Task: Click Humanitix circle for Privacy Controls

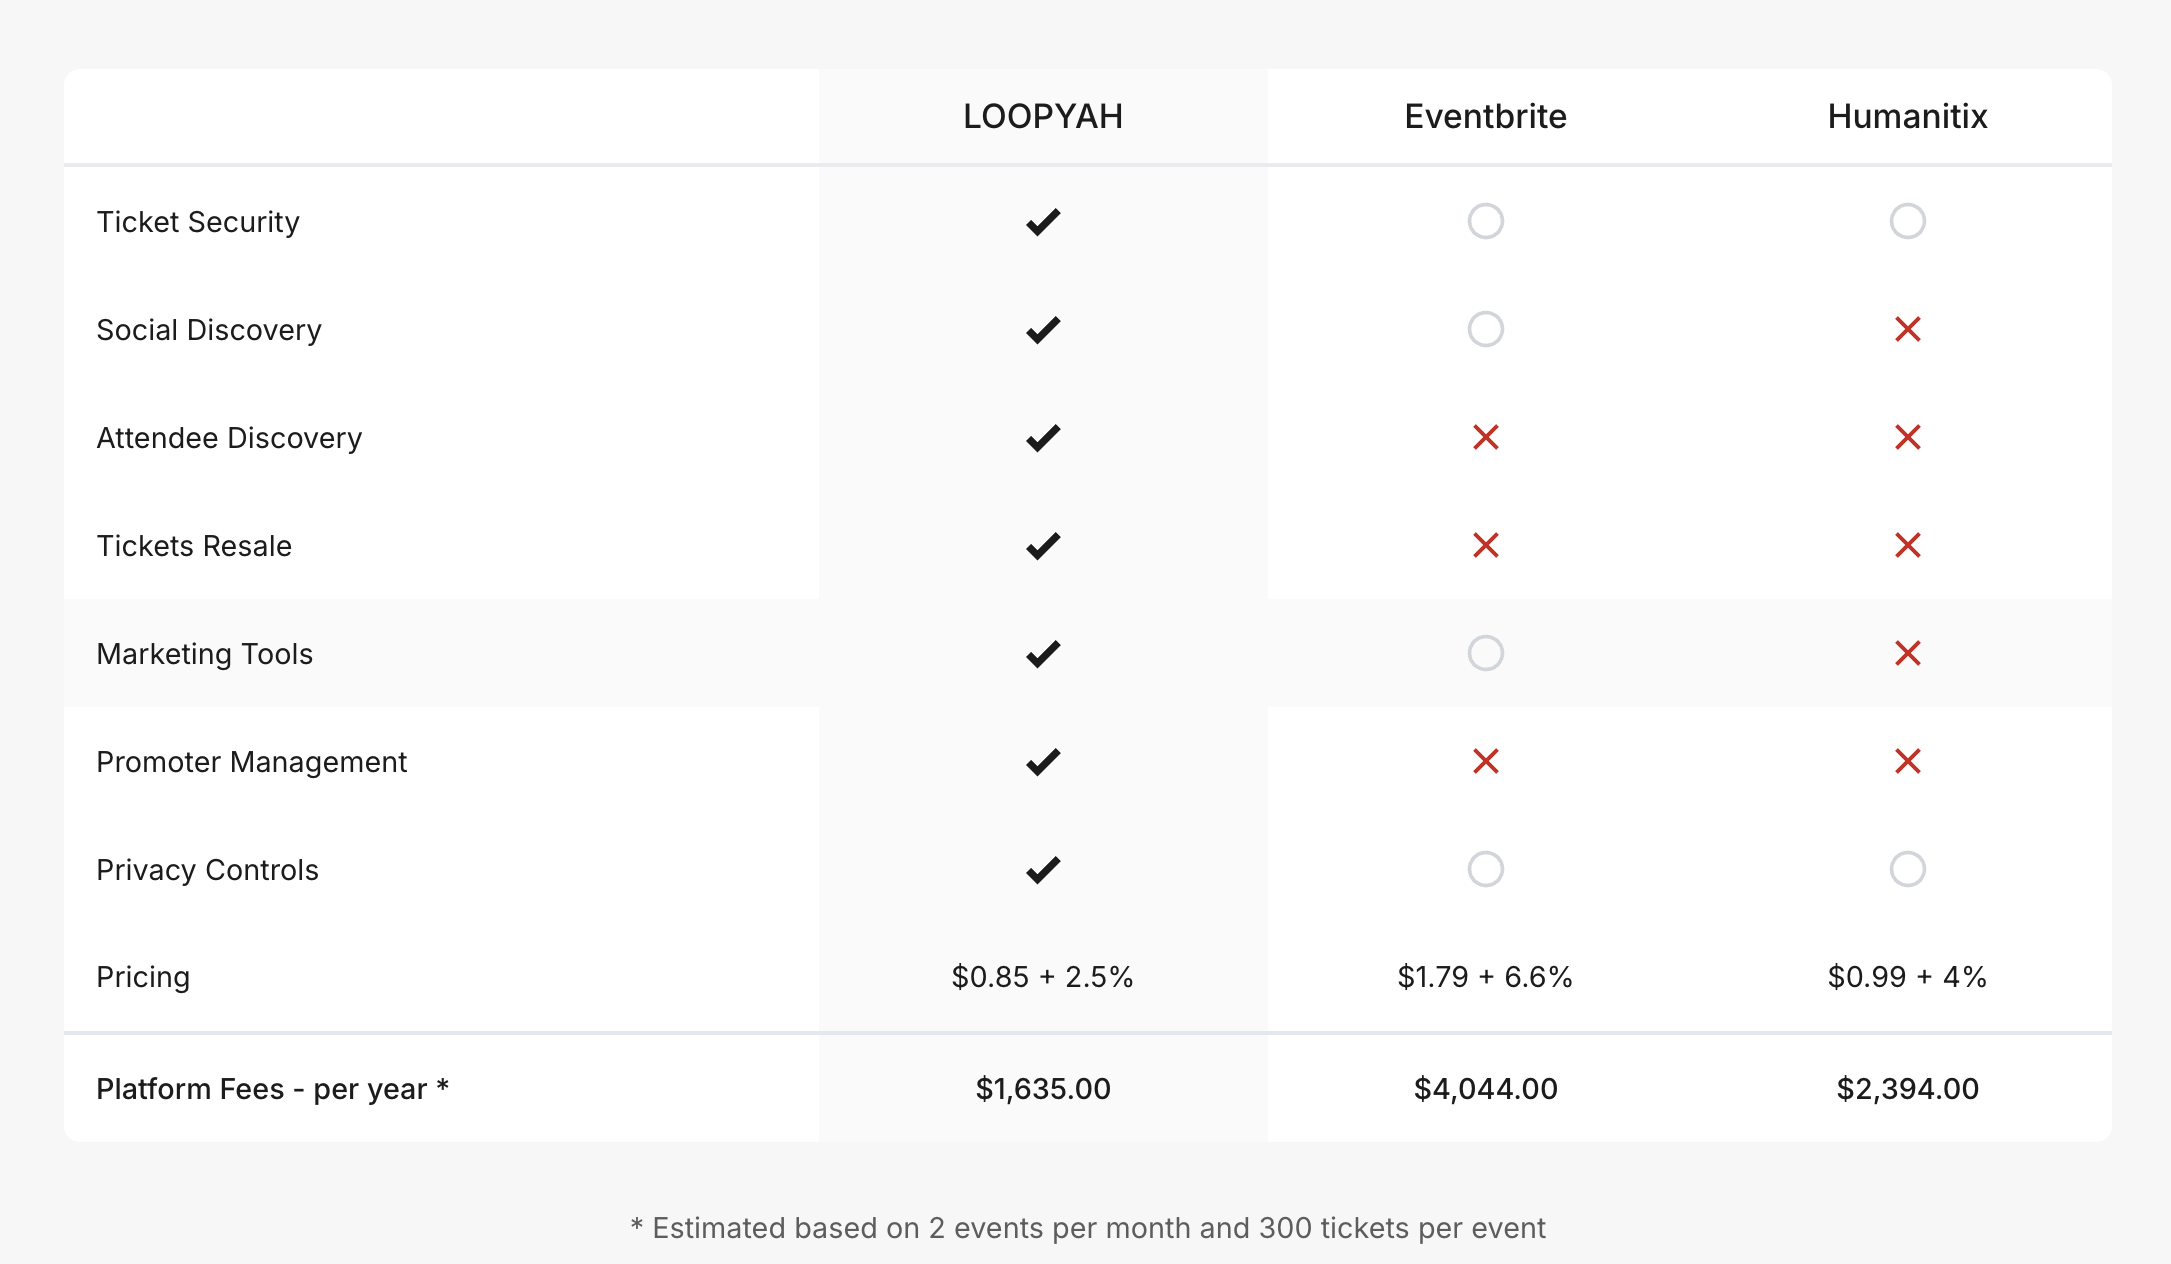Action: (1908, 869)
